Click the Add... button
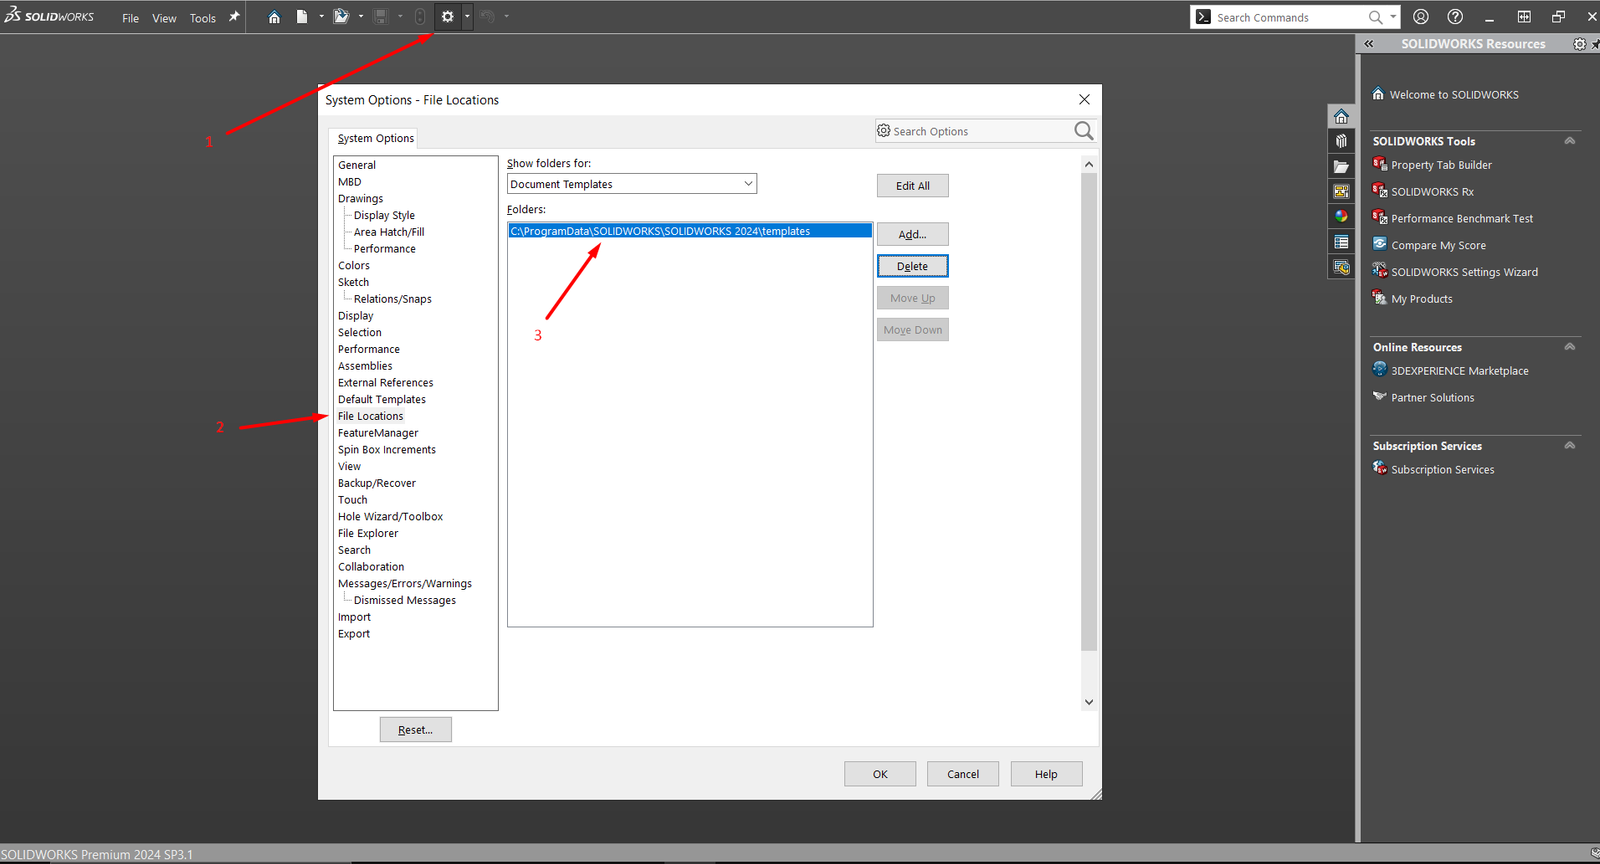 [x=912, y=234]
